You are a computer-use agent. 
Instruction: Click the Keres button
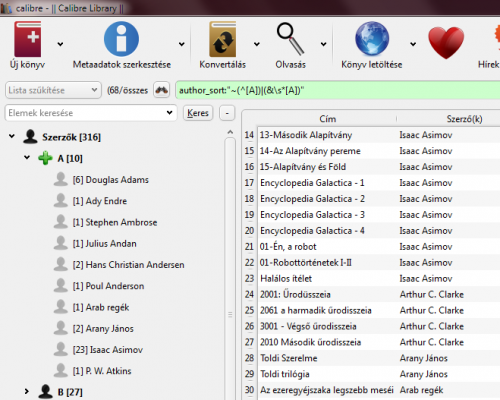(x=198, y=113)
